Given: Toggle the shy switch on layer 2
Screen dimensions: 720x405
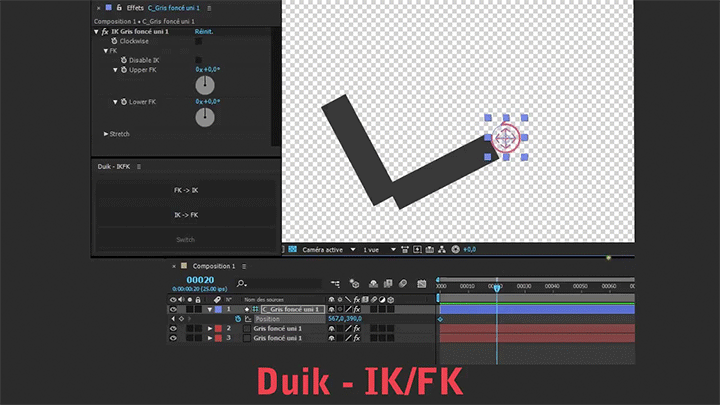Looking at the screenshot, I should click(x=332, y=328).
